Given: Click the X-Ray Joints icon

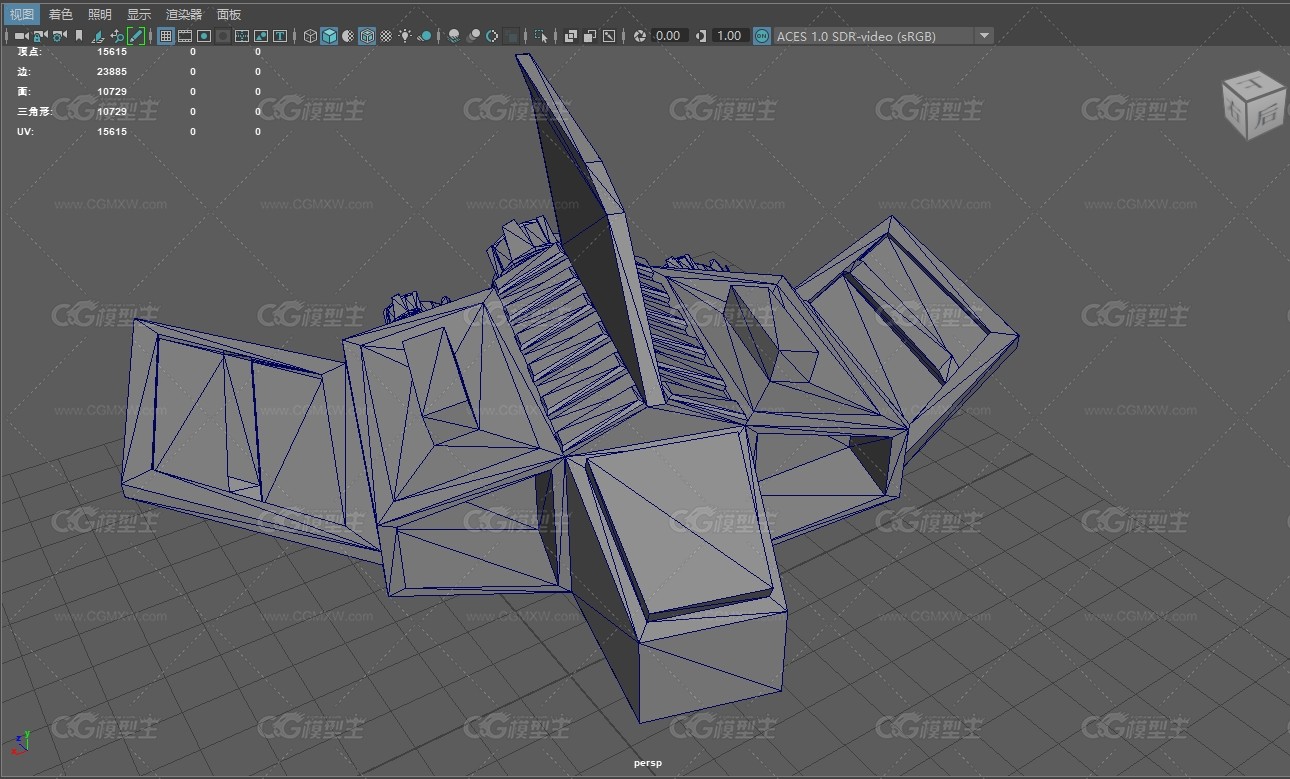Looking at the screenshot, I should [609, 36].
